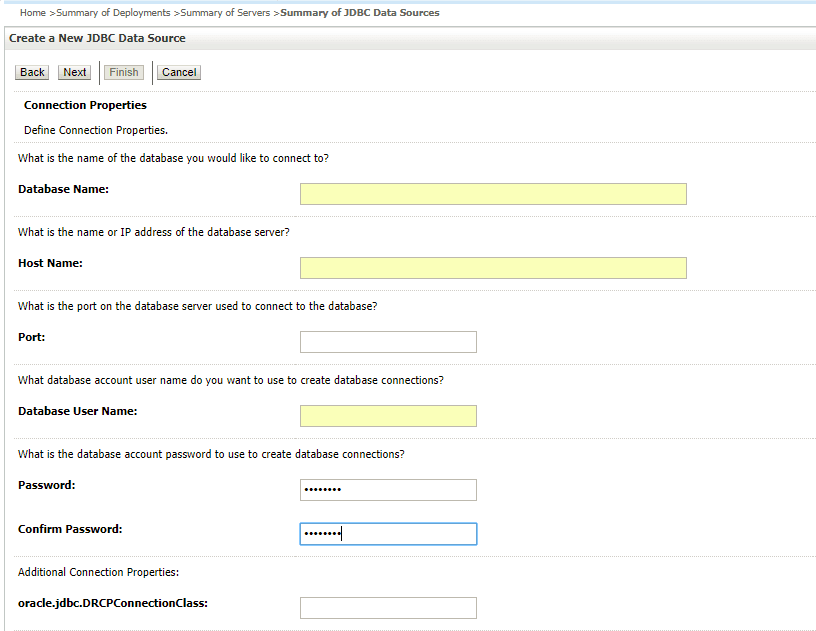Click the "Database Name:" bold label

pos(63,189)
